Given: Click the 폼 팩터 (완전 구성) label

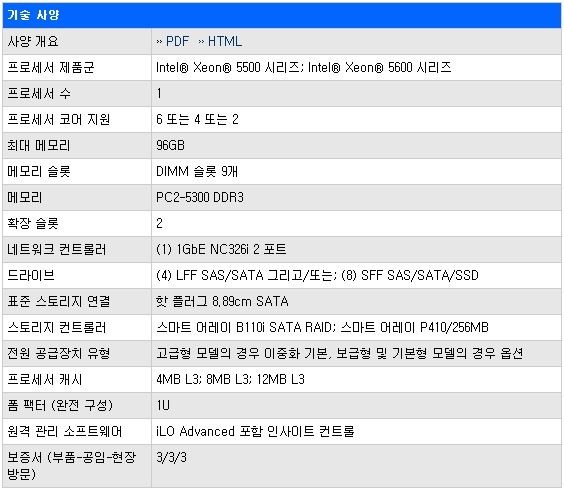Looking at the screenshot, I should pos(60,406).
